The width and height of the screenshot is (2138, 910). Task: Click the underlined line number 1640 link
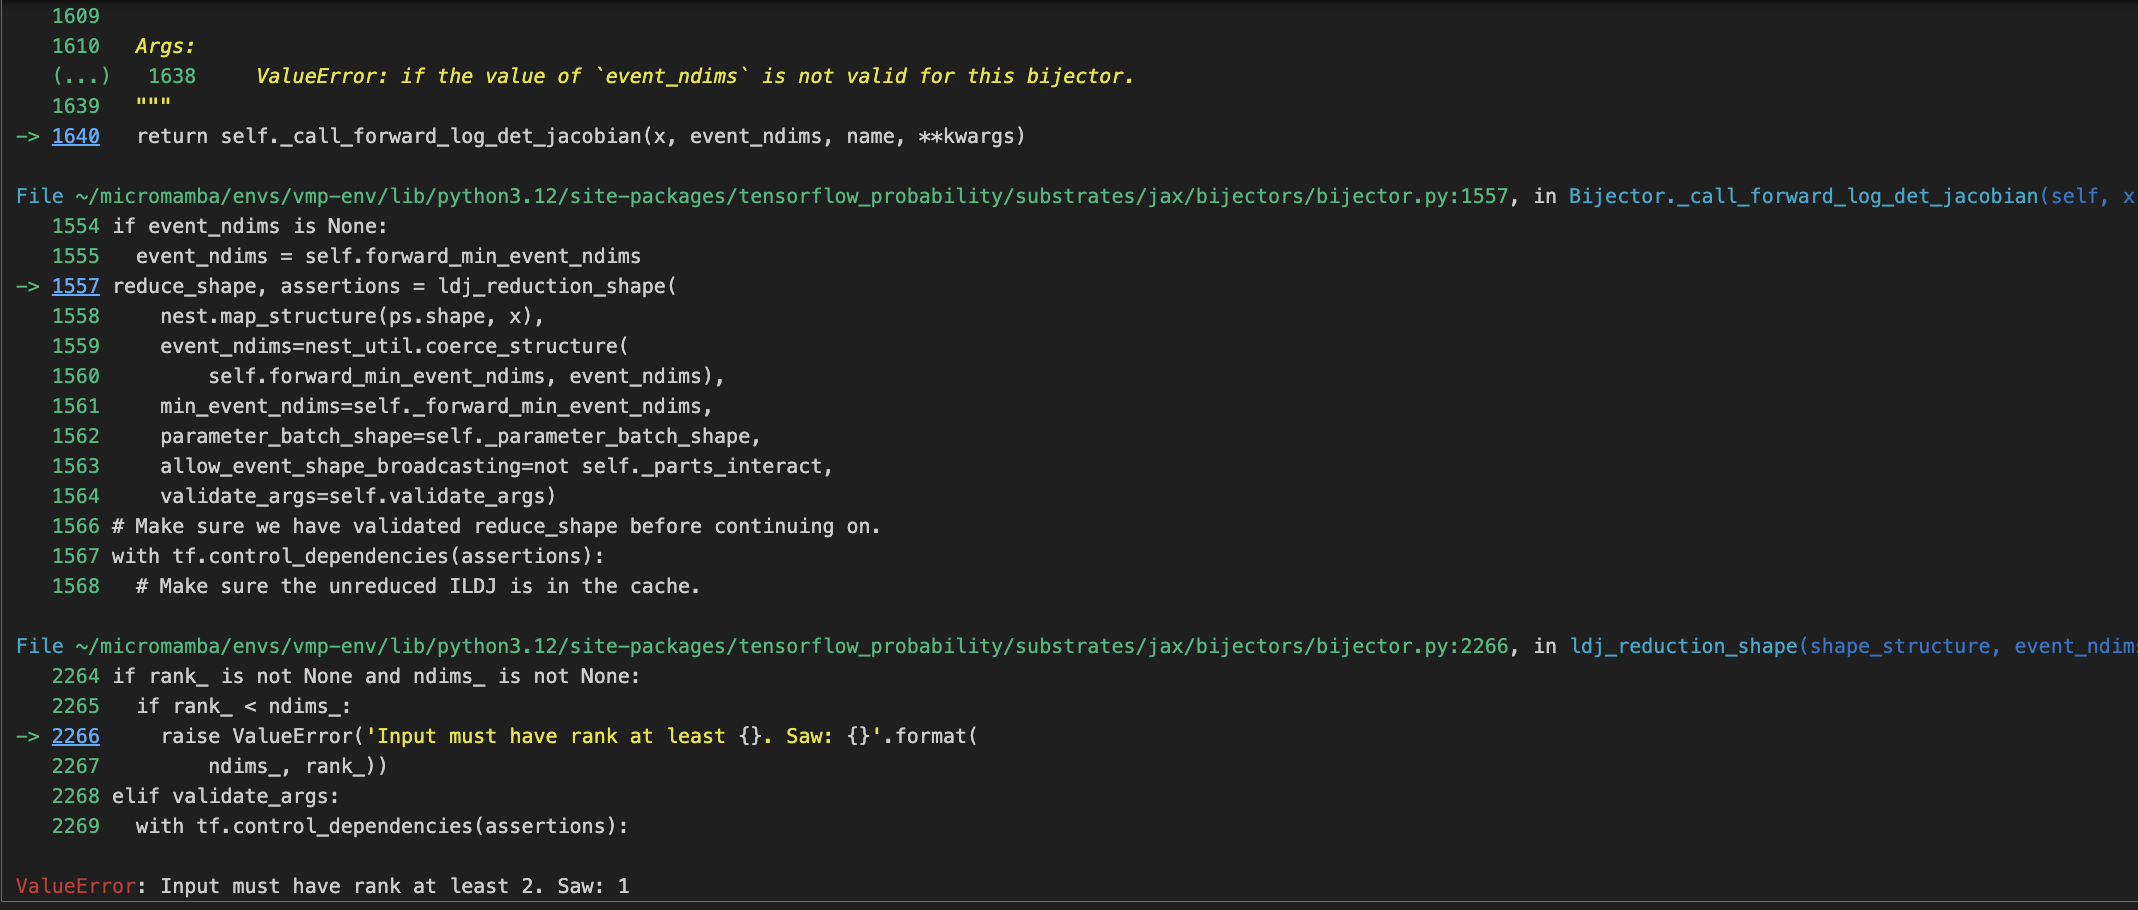pyautogui.click(x=76, y=136)
